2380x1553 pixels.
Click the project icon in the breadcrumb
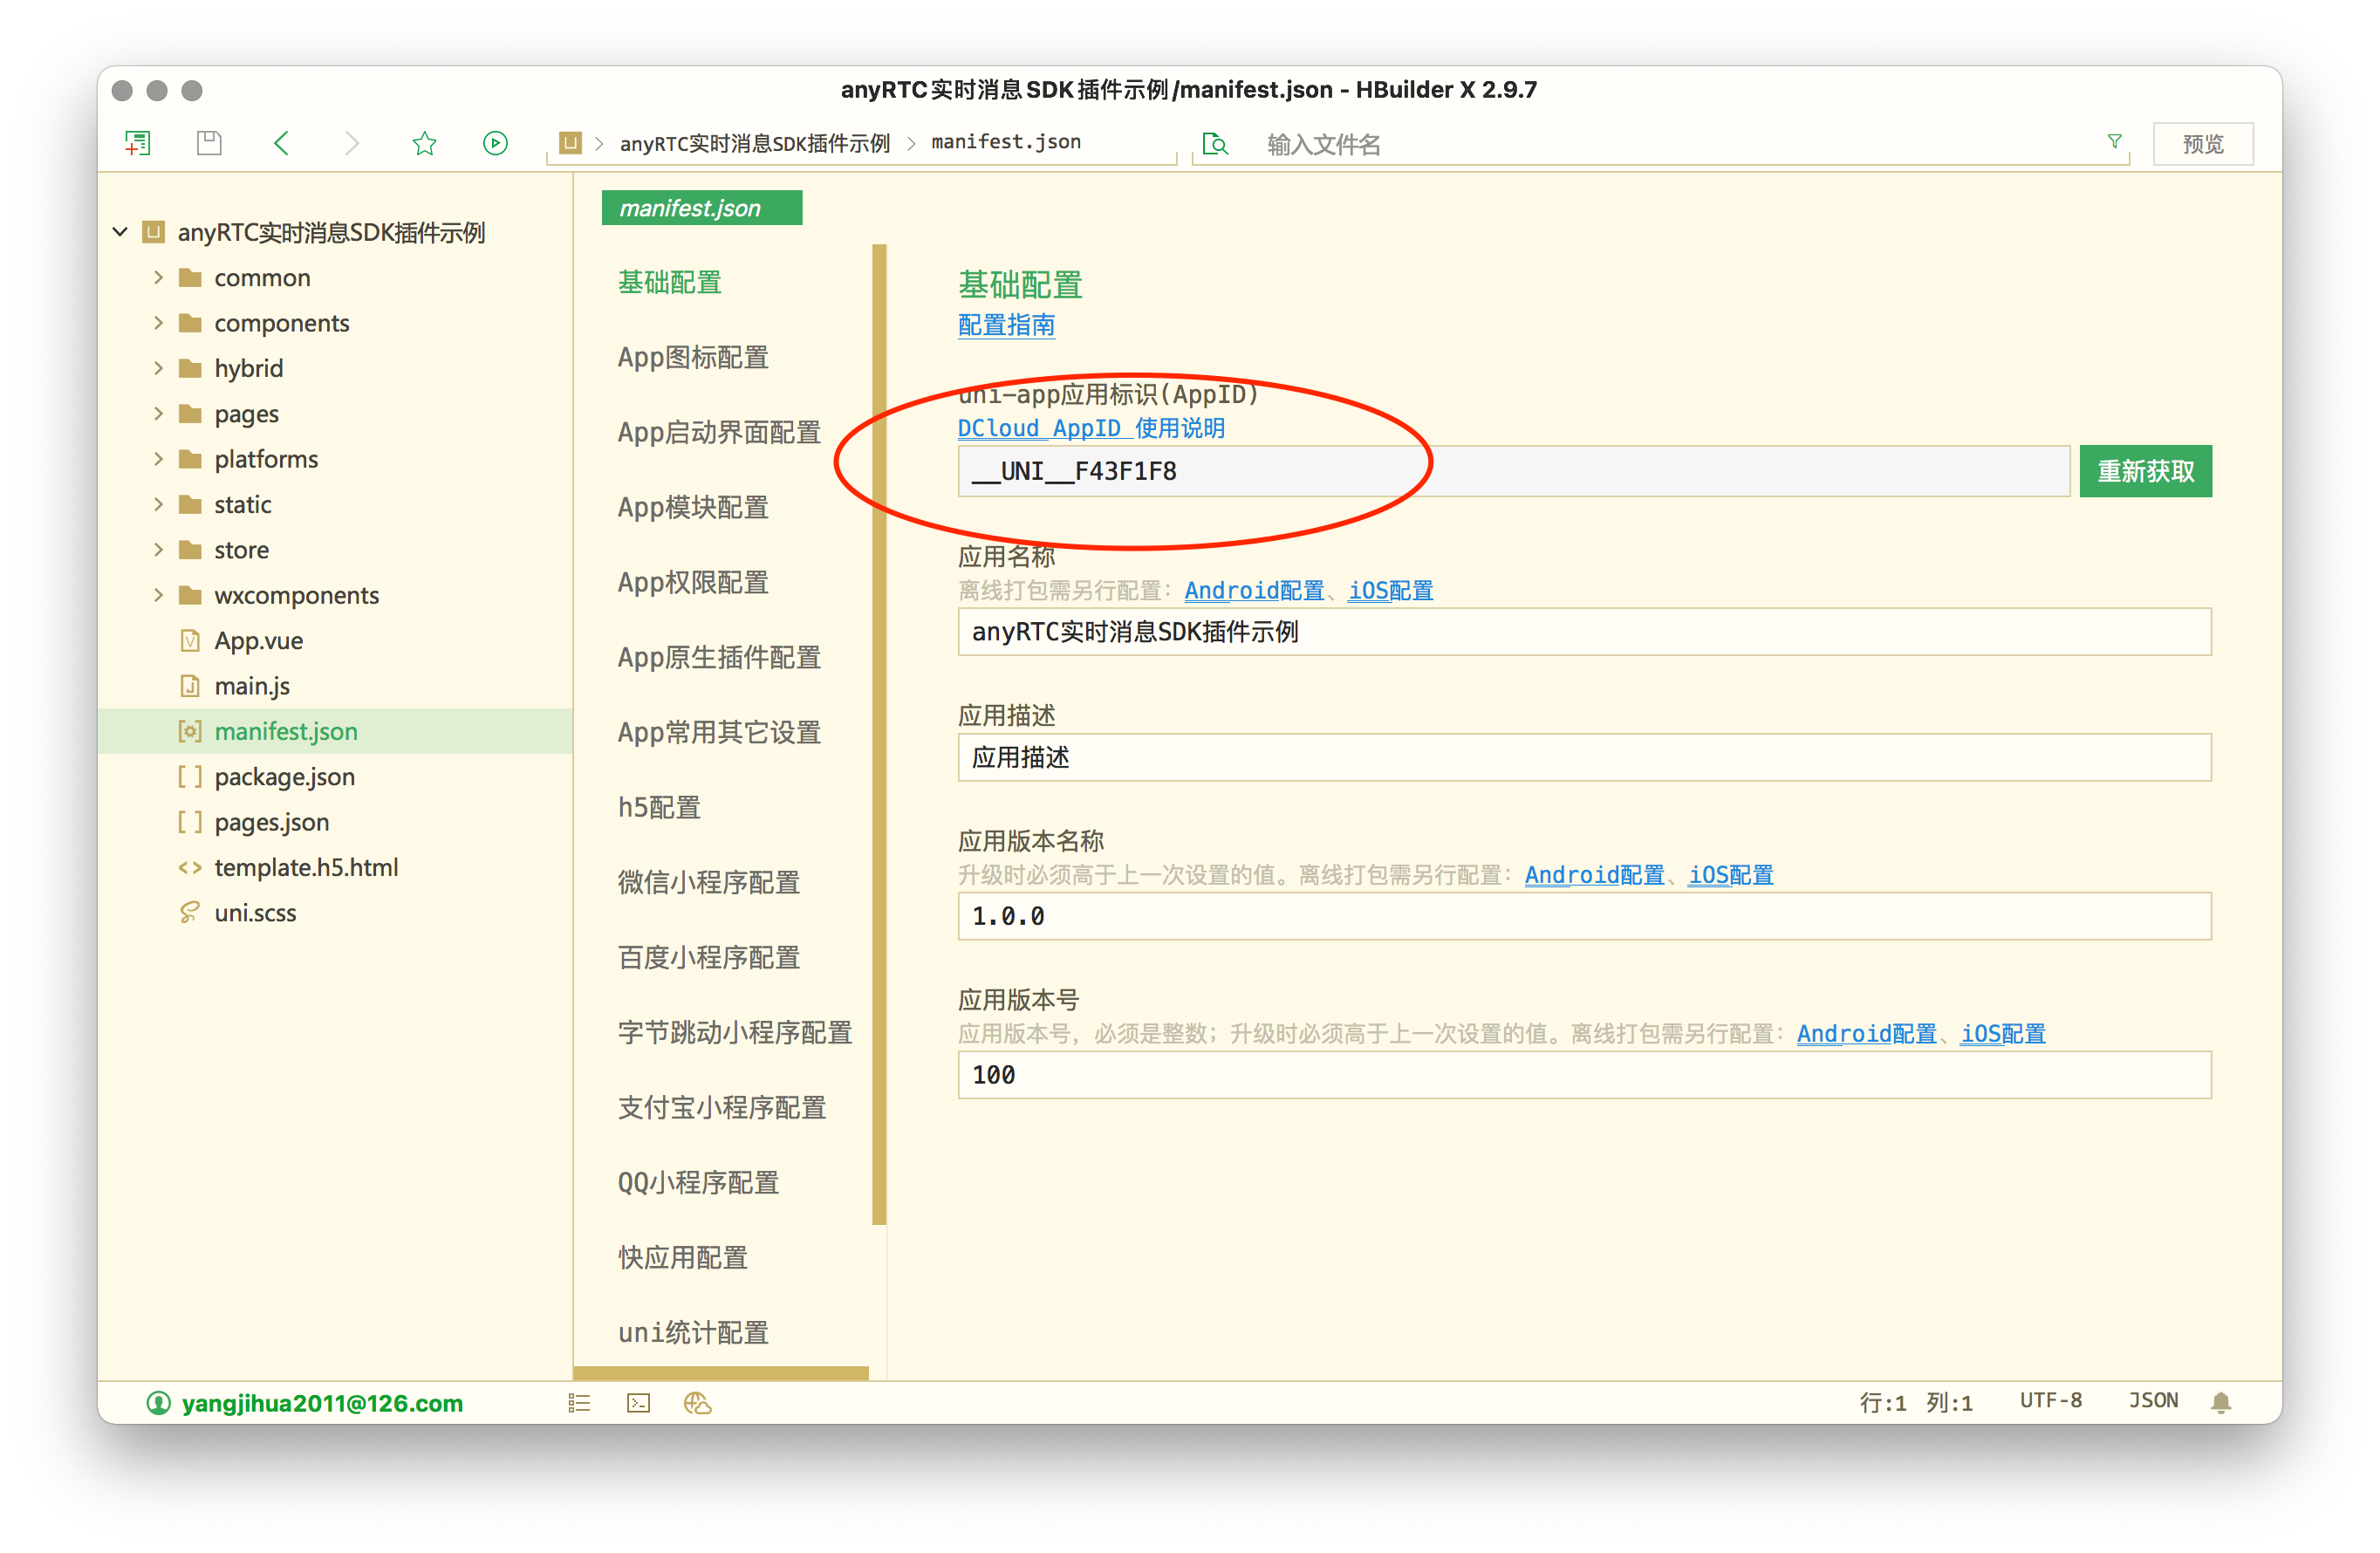click(570, 143)
